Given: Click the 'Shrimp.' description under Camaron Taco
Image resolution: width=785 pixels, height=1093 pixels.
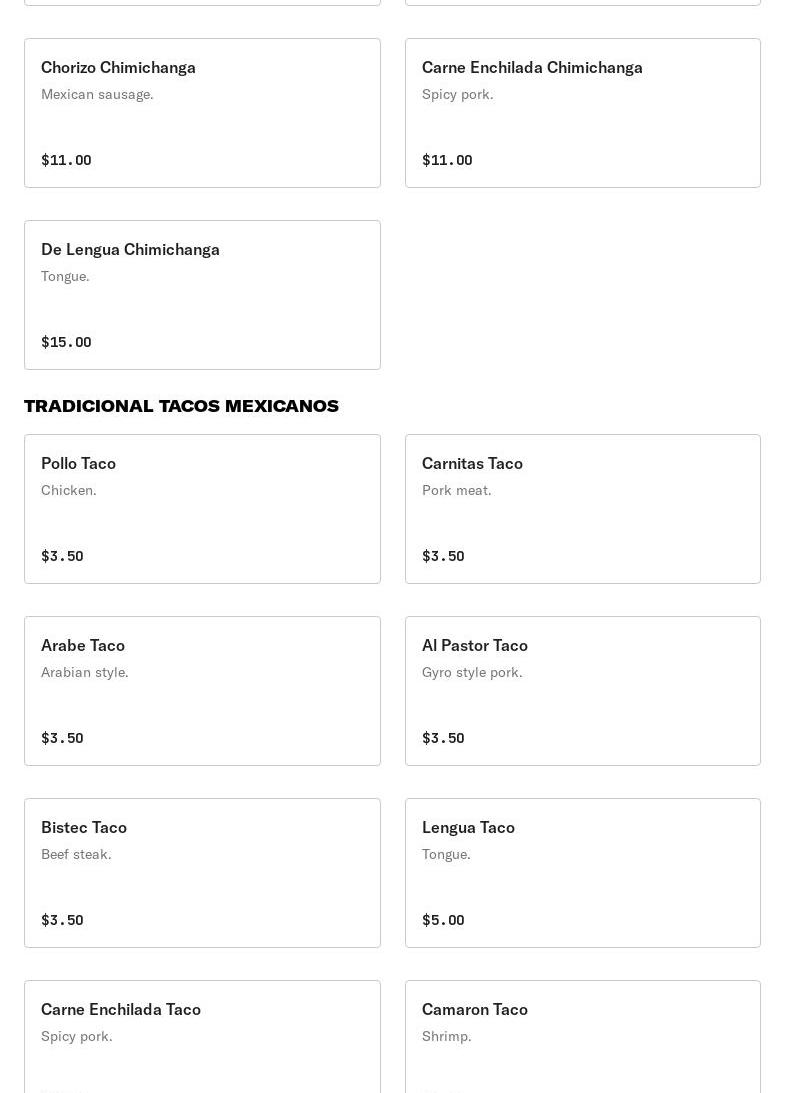Looking at the screenshot, I should pyautogui.click(x=447, y=1036).
